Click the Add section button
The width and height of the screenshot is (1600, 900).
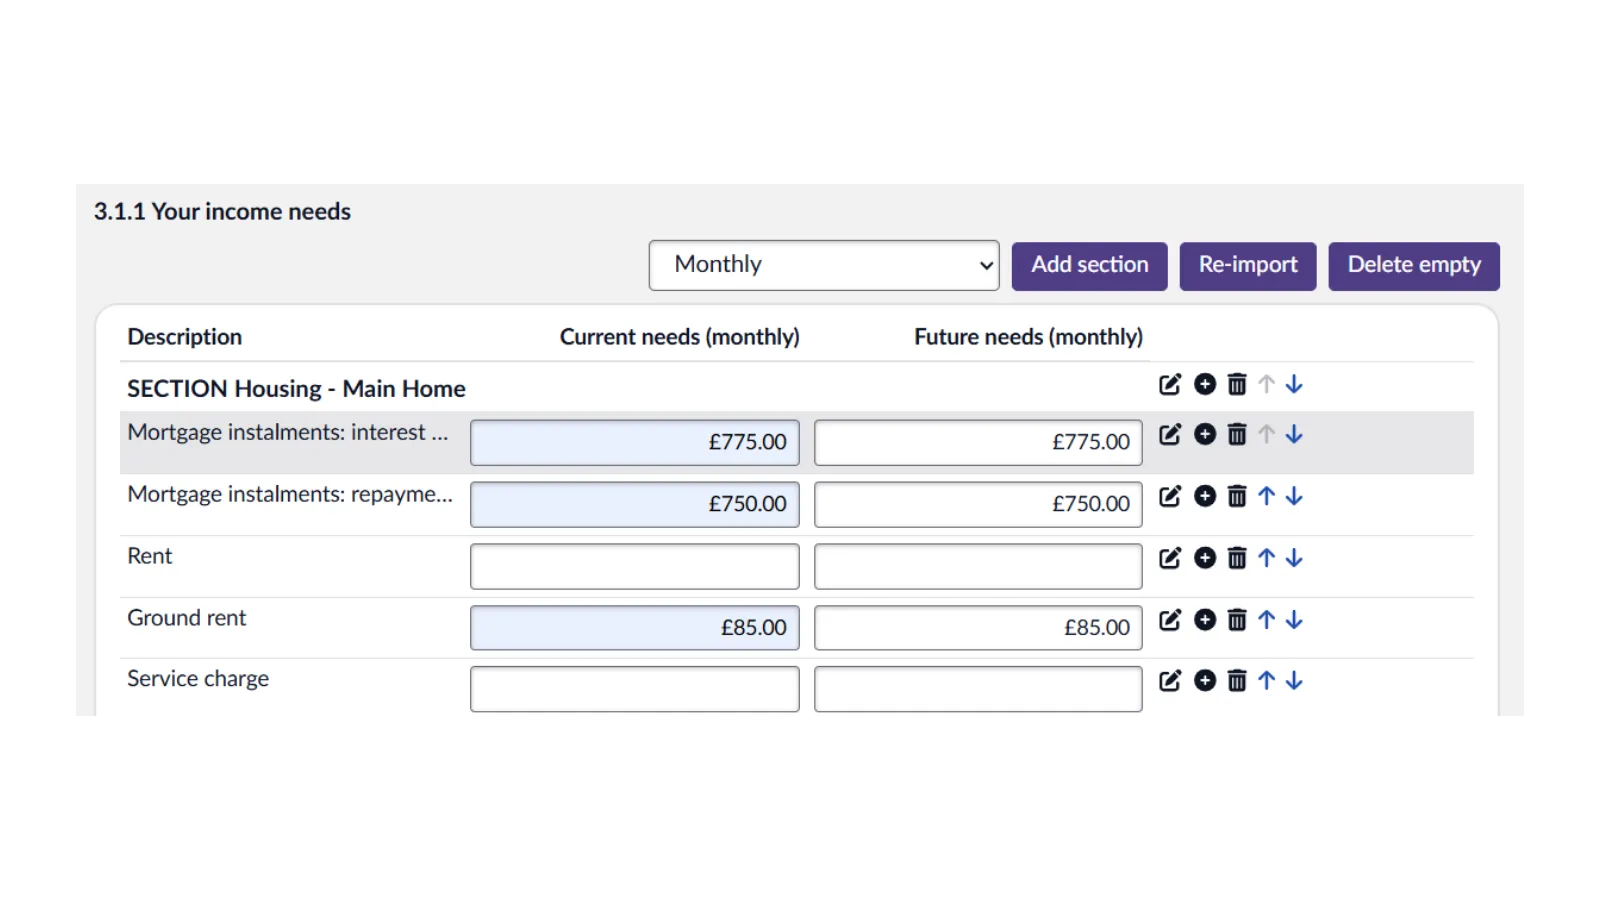point(1089,266)
